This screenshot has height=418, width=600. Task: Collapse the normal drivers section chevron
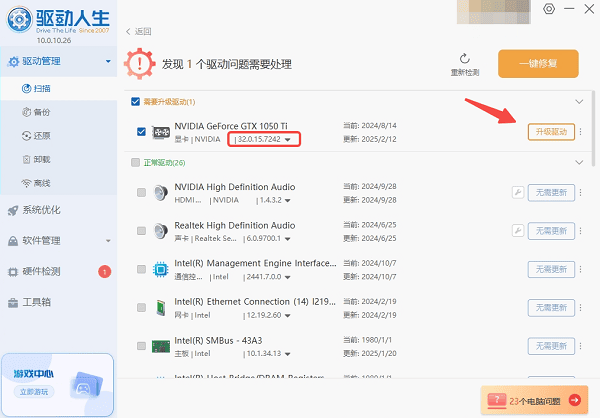579,162
